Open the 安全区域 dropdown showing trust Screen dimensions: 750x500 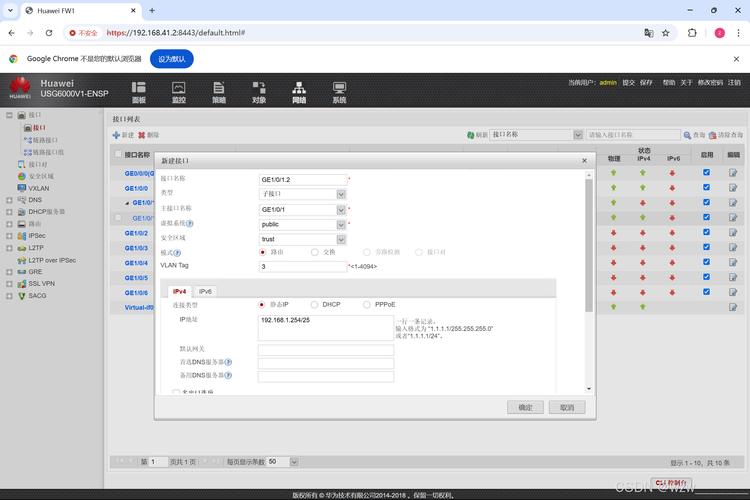(x=341, y=239)
